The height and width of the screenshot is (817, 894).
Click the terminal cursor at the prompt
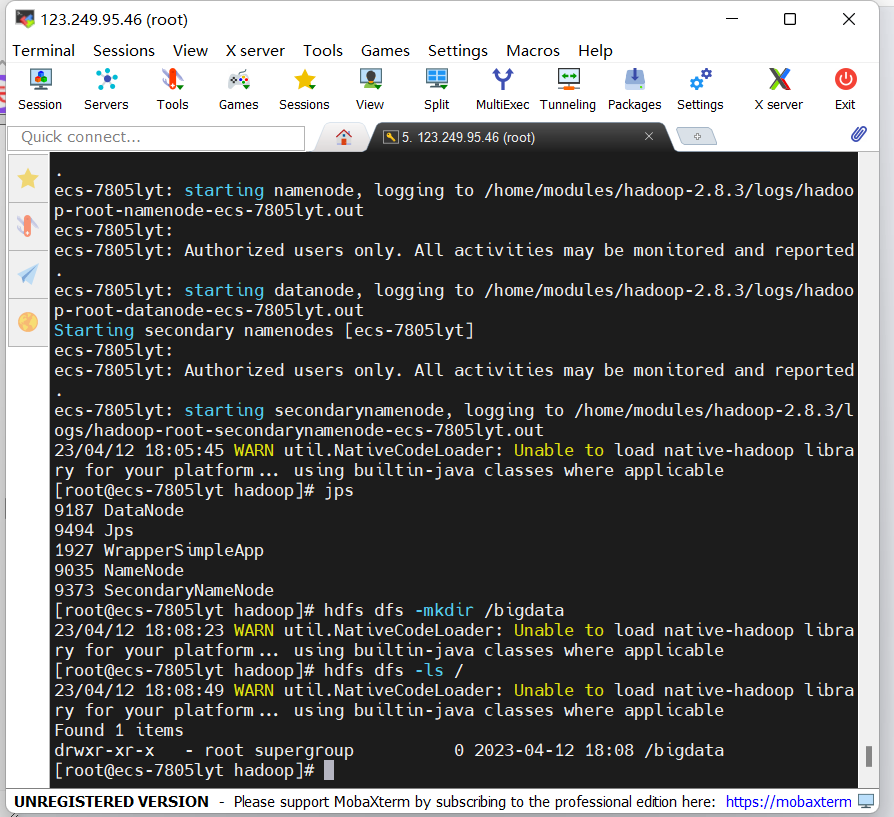pos(329,771)
